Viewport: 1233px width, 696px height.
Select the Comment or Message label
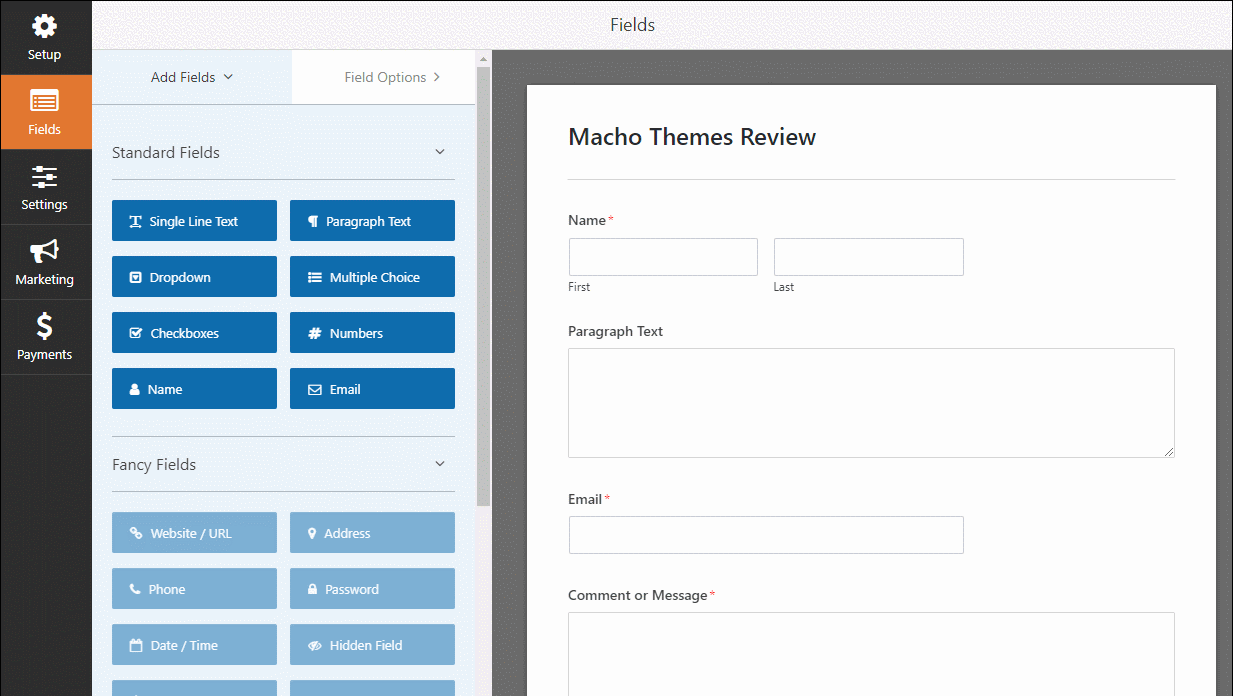[637, 595]
